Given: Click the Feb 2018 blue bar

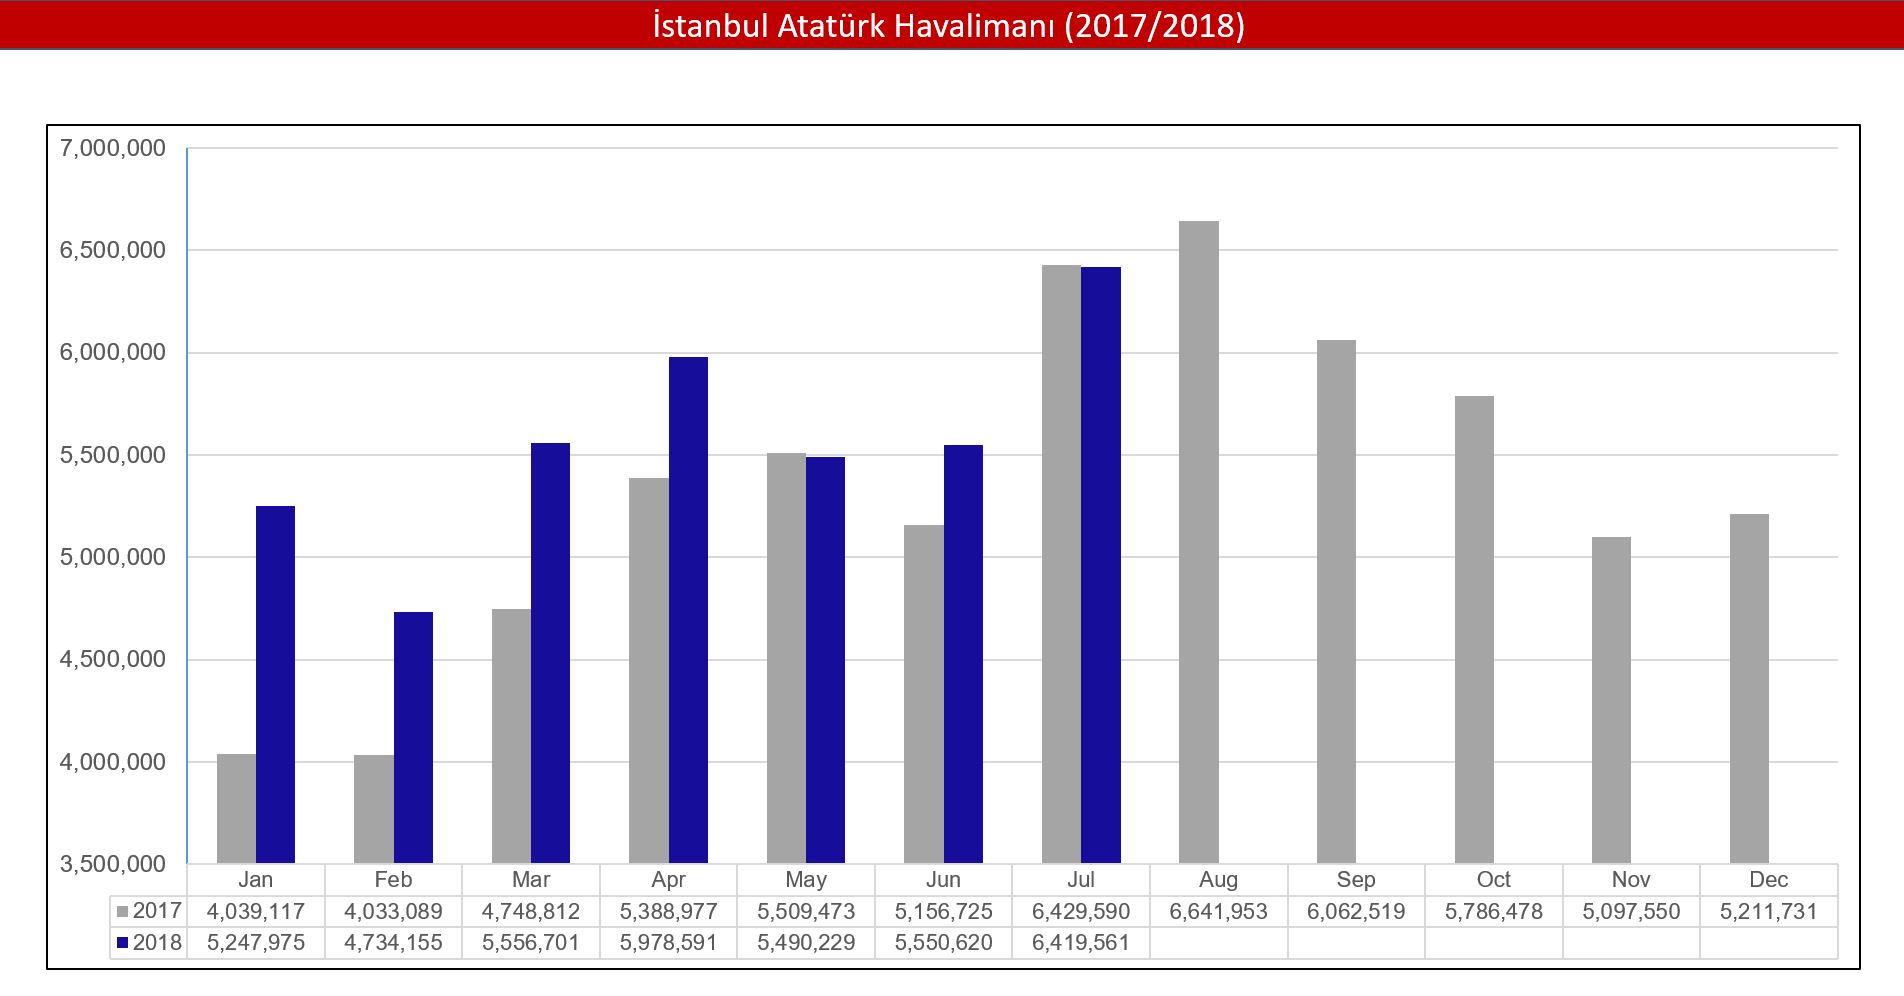Looking at the screenshot, I should click(x=413, y=737).
